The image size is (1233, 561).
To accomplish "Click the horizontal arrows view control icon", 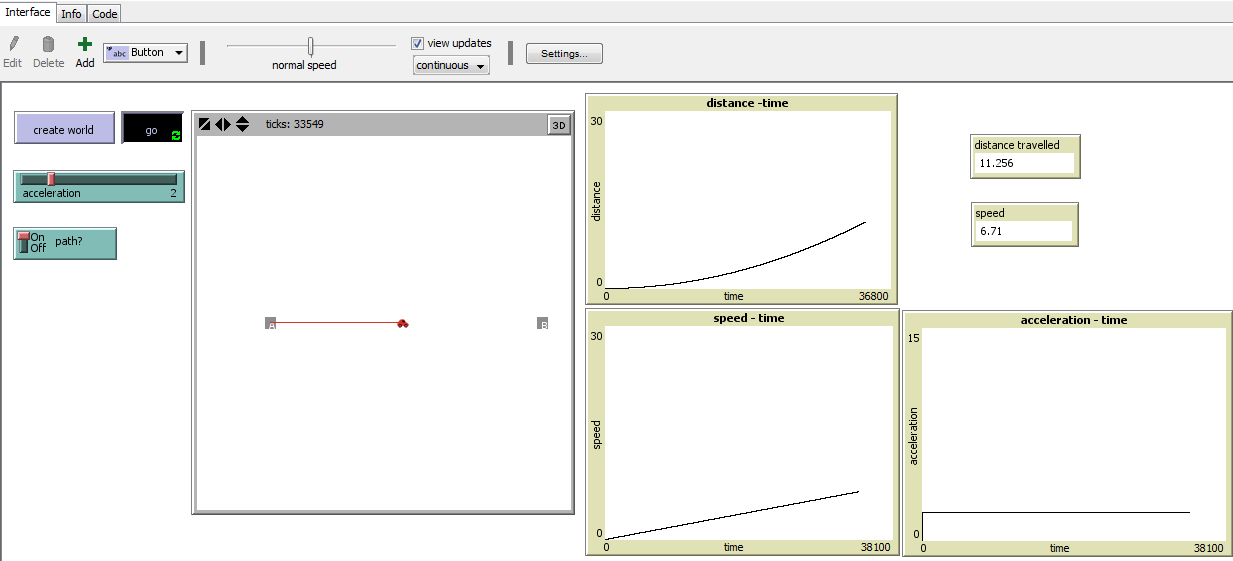I will (x=223, y=124).
